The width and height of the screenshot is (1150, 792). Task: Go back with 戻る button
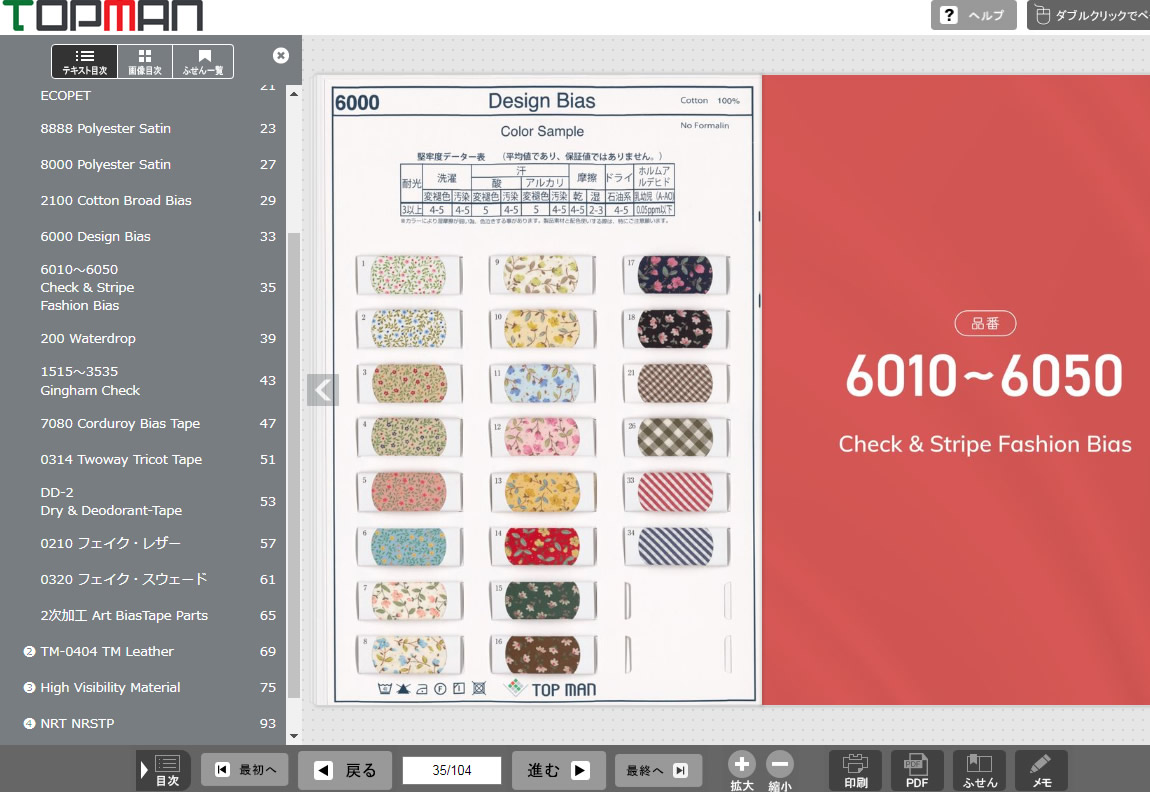tap(345, 770)
